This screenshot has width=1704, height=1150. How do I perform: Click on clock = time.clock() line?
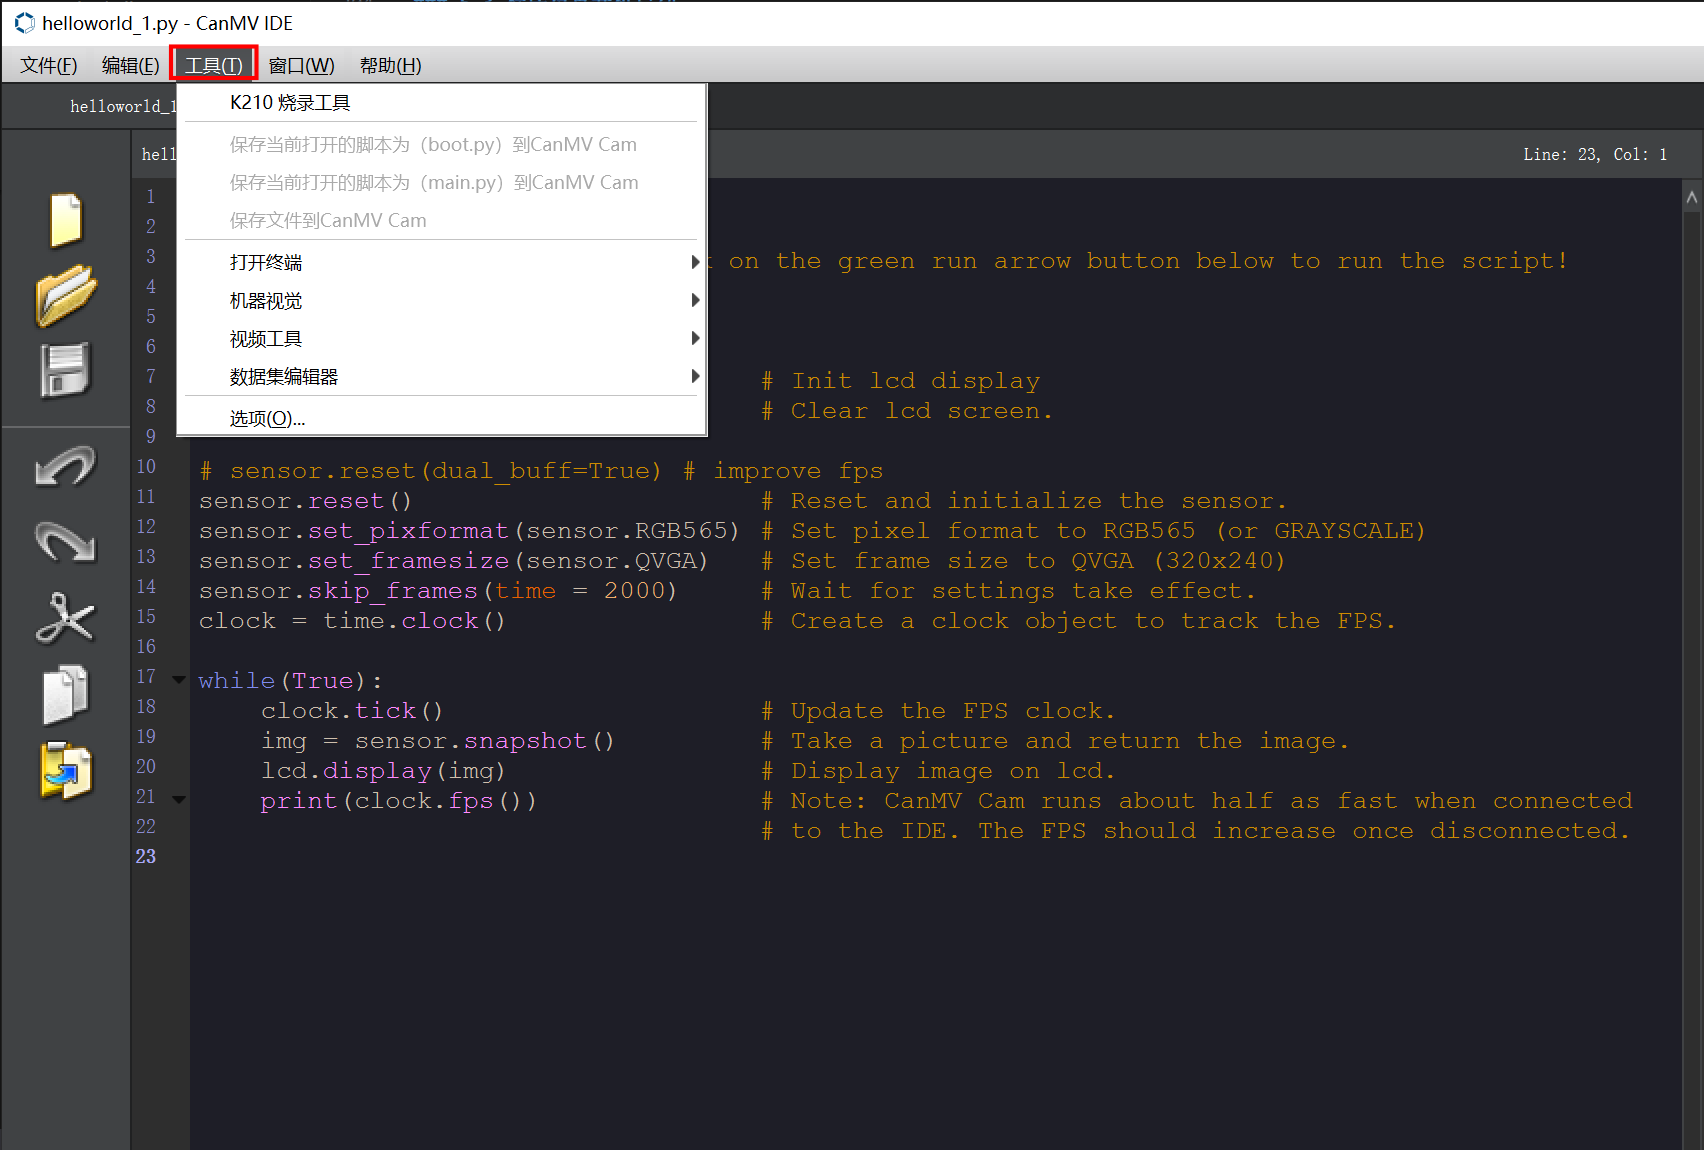(x=352, y=620)
